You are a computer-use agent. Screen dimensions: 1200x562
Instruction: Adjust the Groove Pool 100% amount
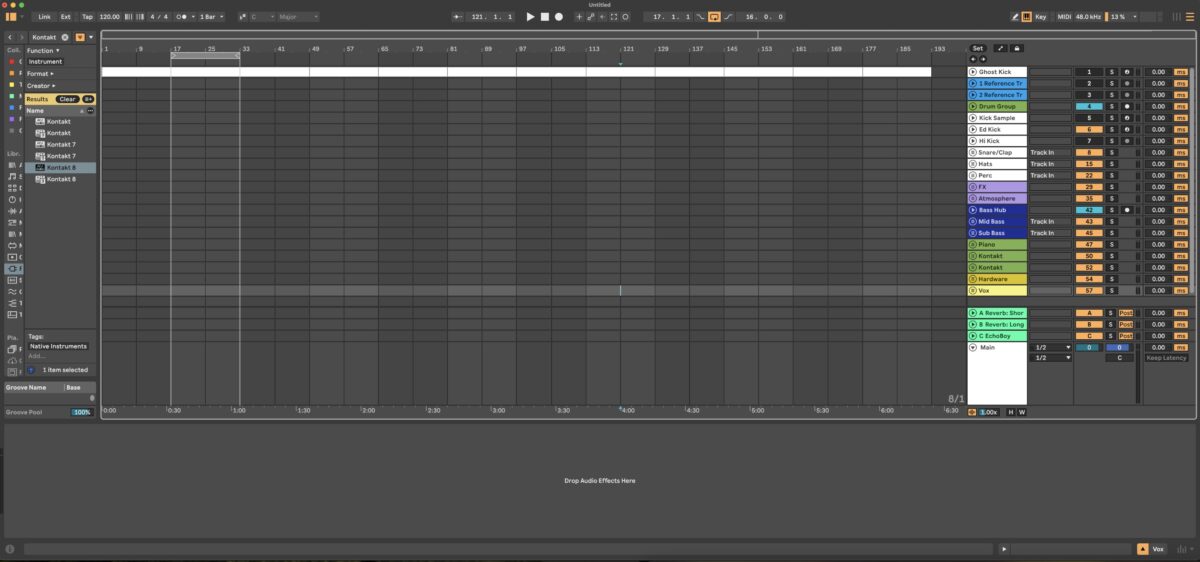(x=82, y=412)
